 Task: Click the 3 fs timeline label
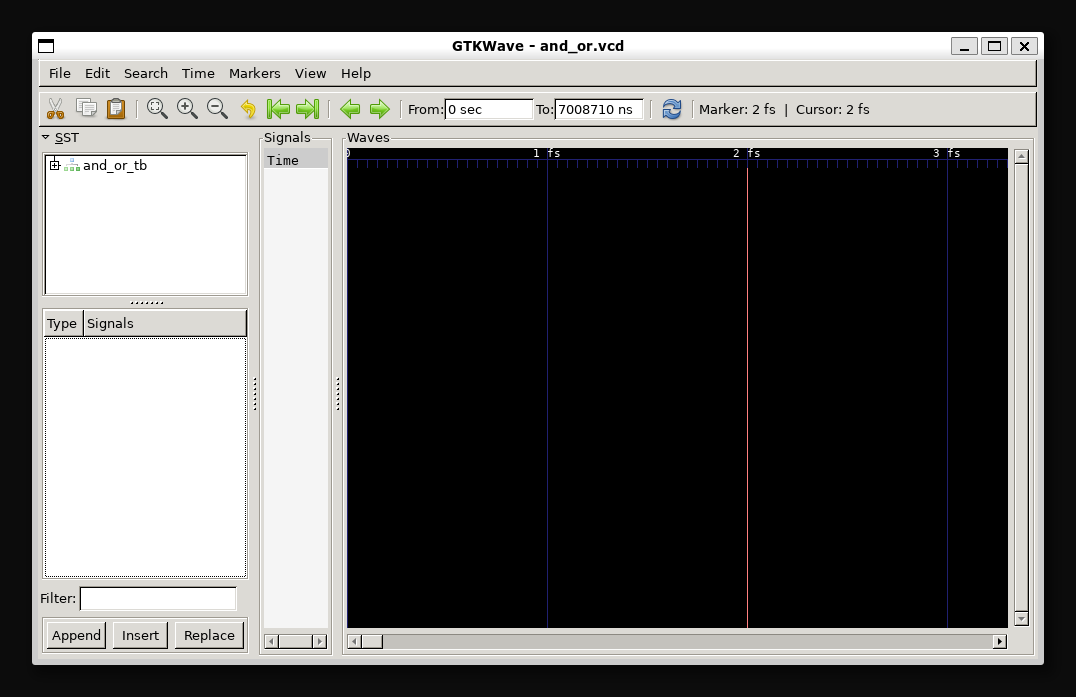946,153
